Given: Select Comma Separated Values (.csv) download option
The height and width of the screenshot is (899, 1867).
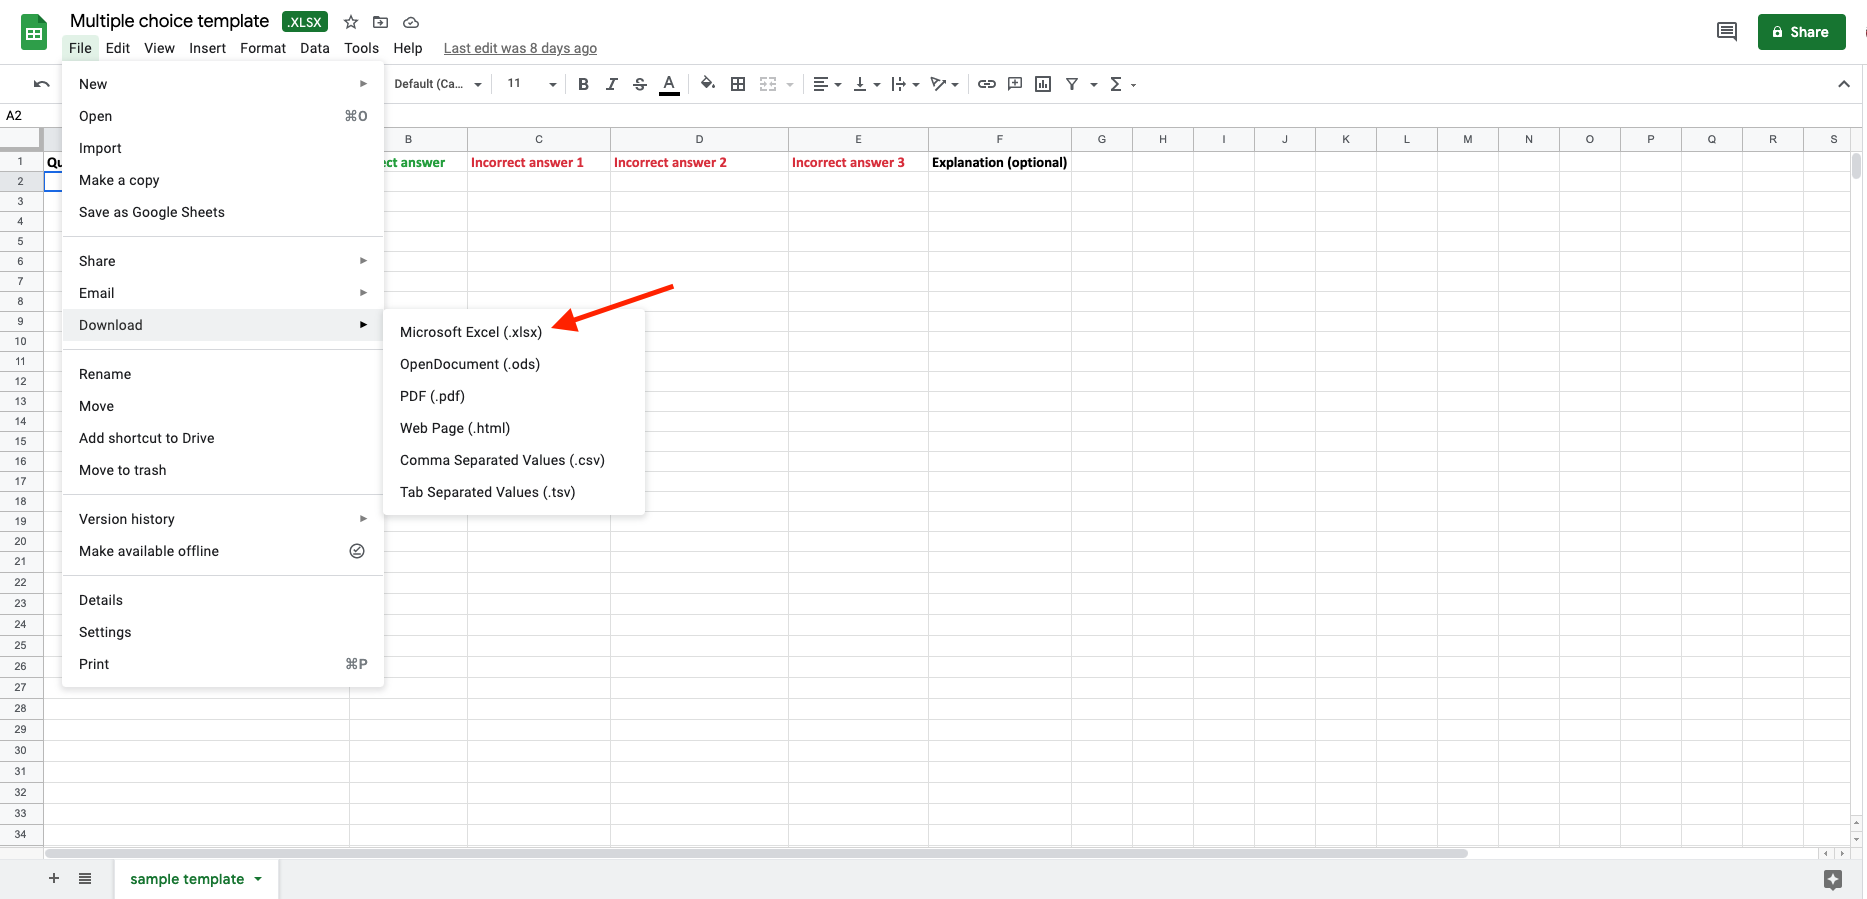Looking at the screenshot, I should (x=502, y=460).
